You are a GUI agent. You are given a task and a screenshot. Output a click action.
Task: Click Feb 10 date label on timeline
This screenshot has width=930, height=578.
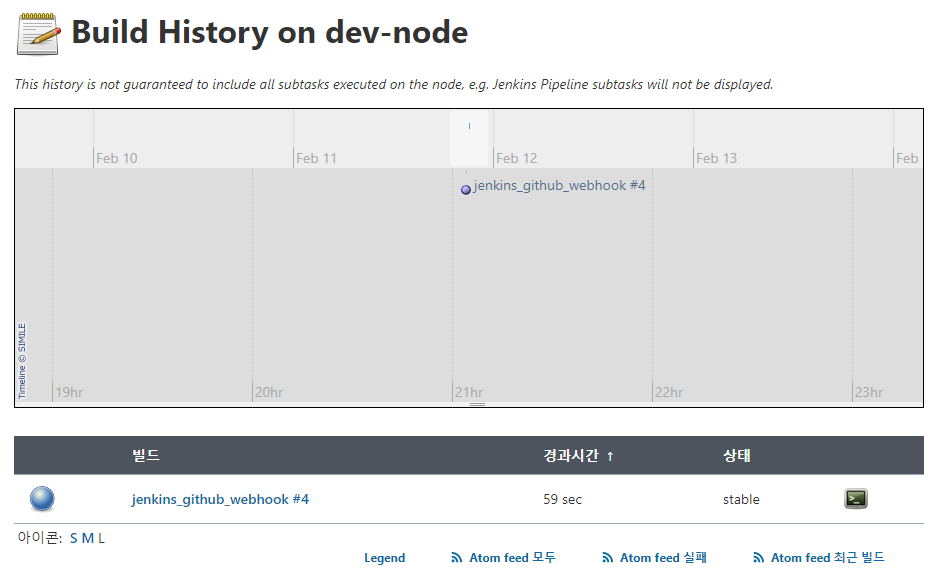(x=117, y=158)
